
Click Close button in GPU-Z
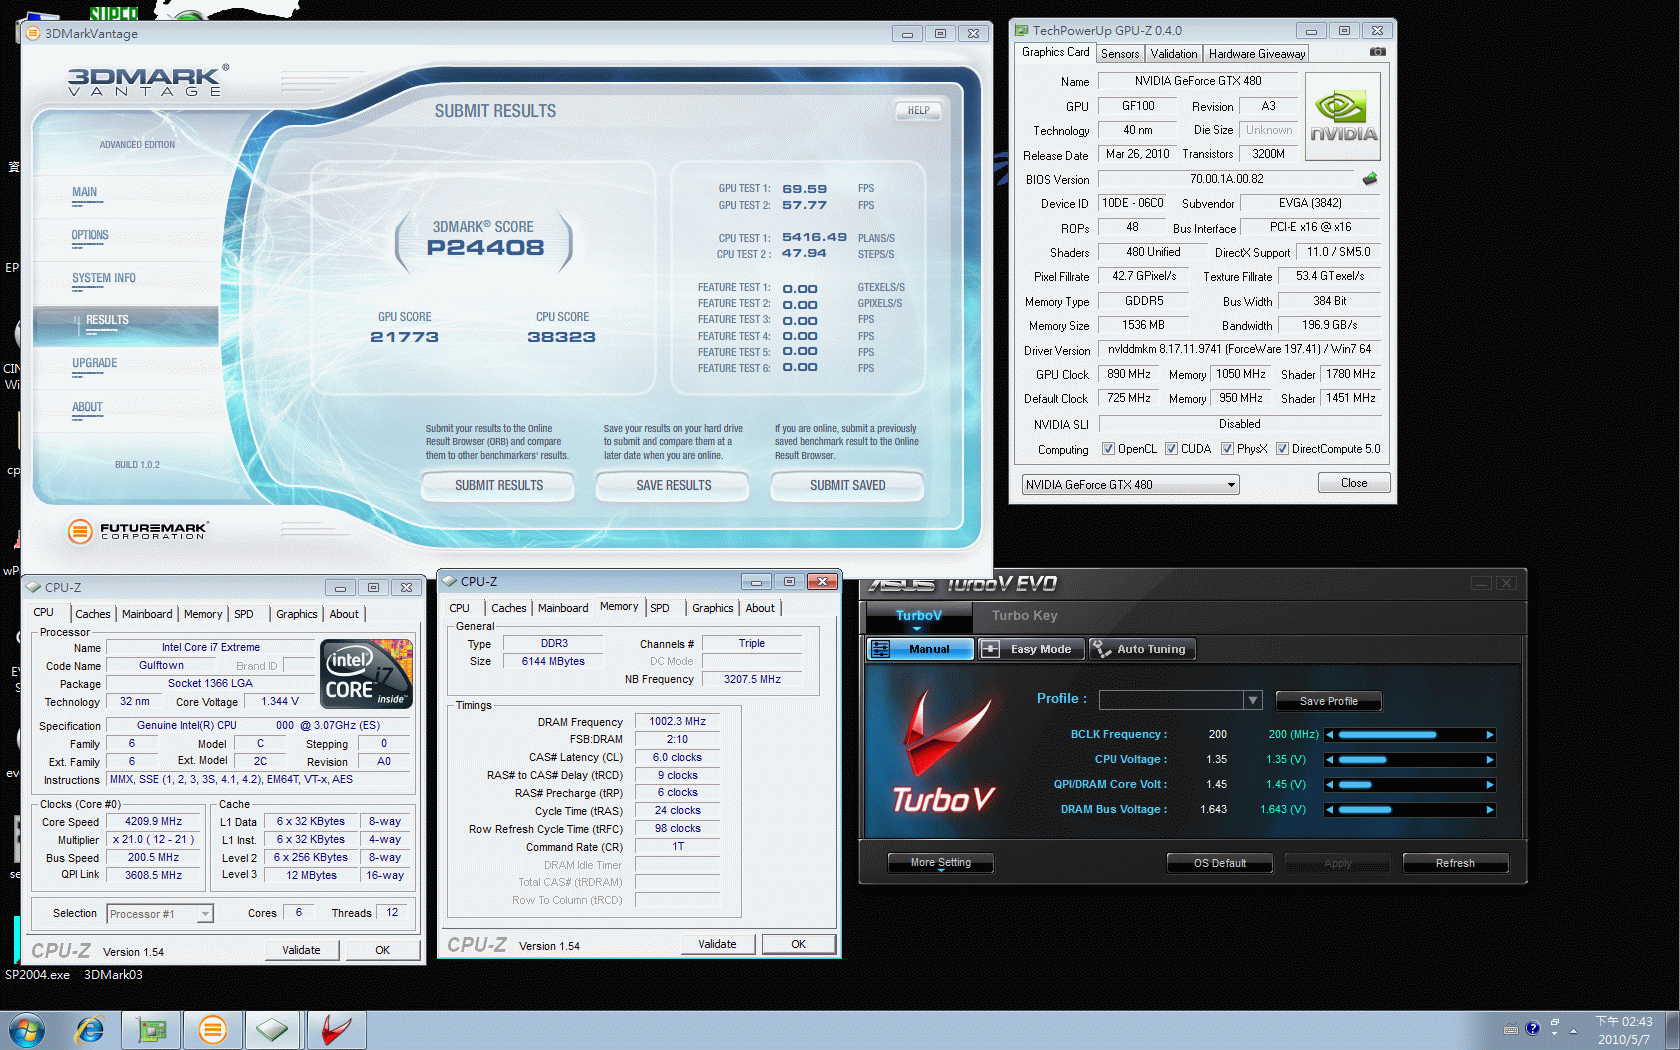[1354, 483]
